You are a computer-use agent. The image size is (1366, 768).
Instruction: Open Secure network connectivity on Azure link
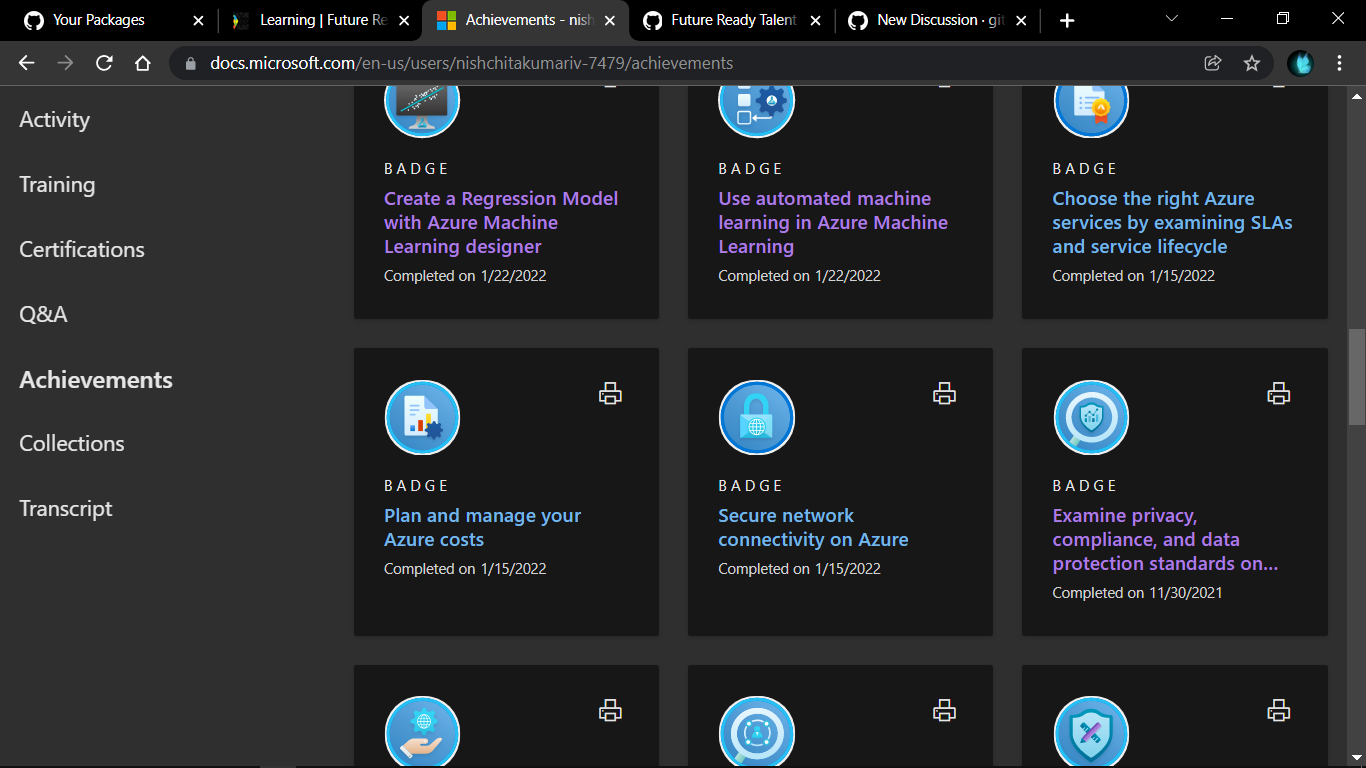(x=813, y=528)
